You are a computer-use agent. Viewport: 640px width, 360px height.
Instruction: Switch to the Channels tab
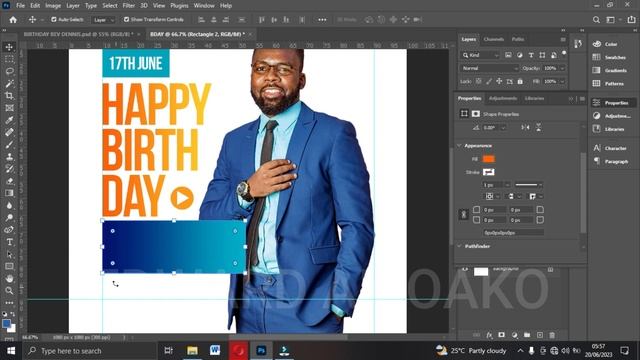[x=493, y=39]
